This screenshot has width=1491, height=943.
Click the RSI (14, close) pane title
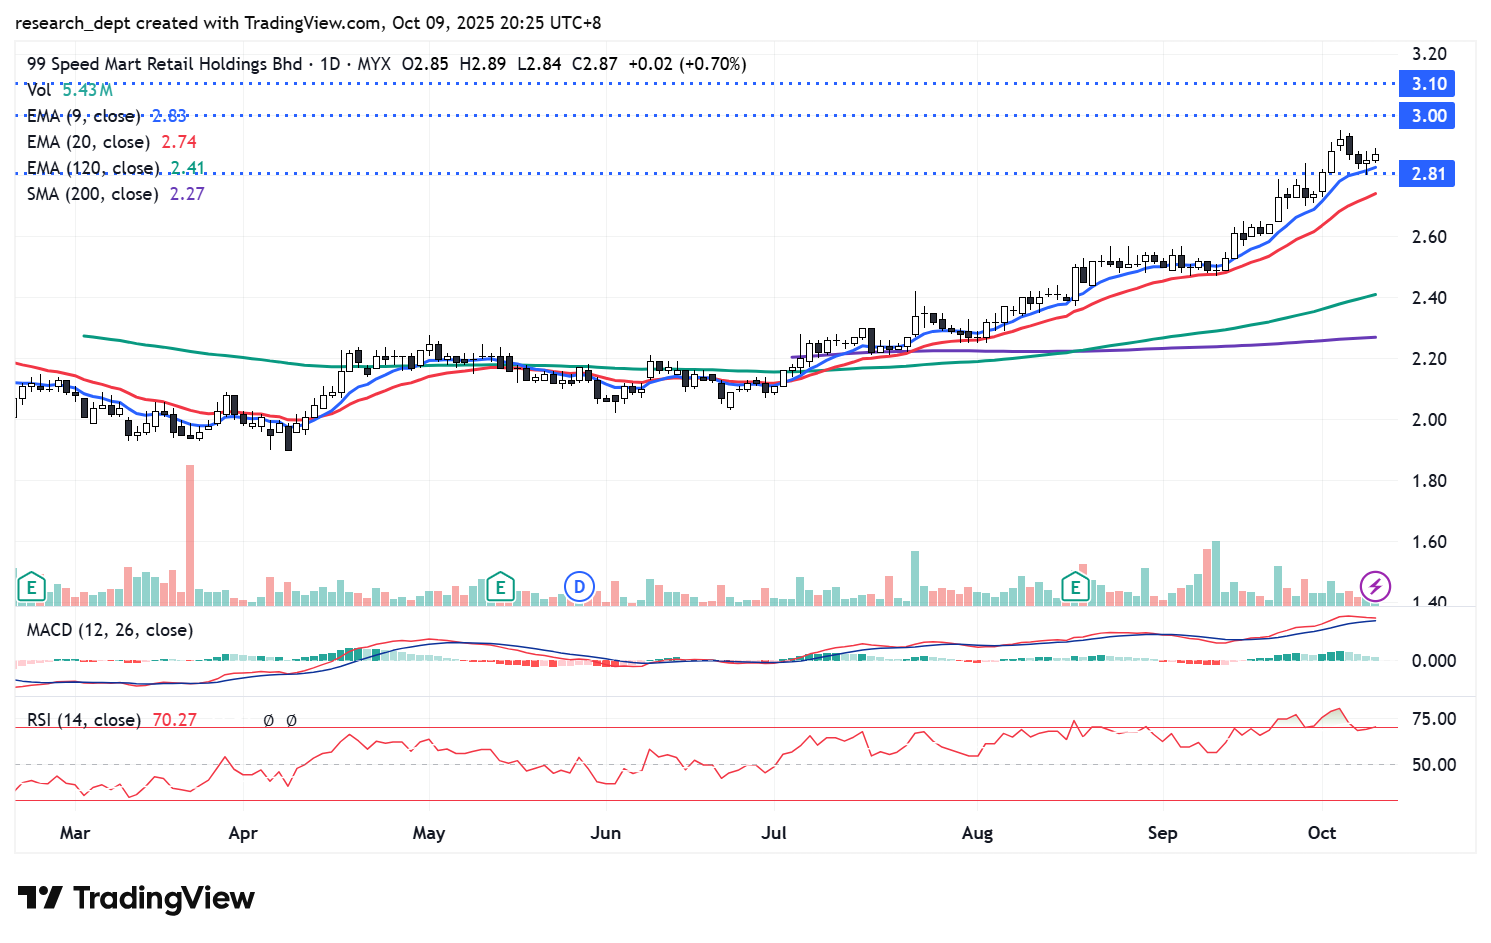pos(83,720)
